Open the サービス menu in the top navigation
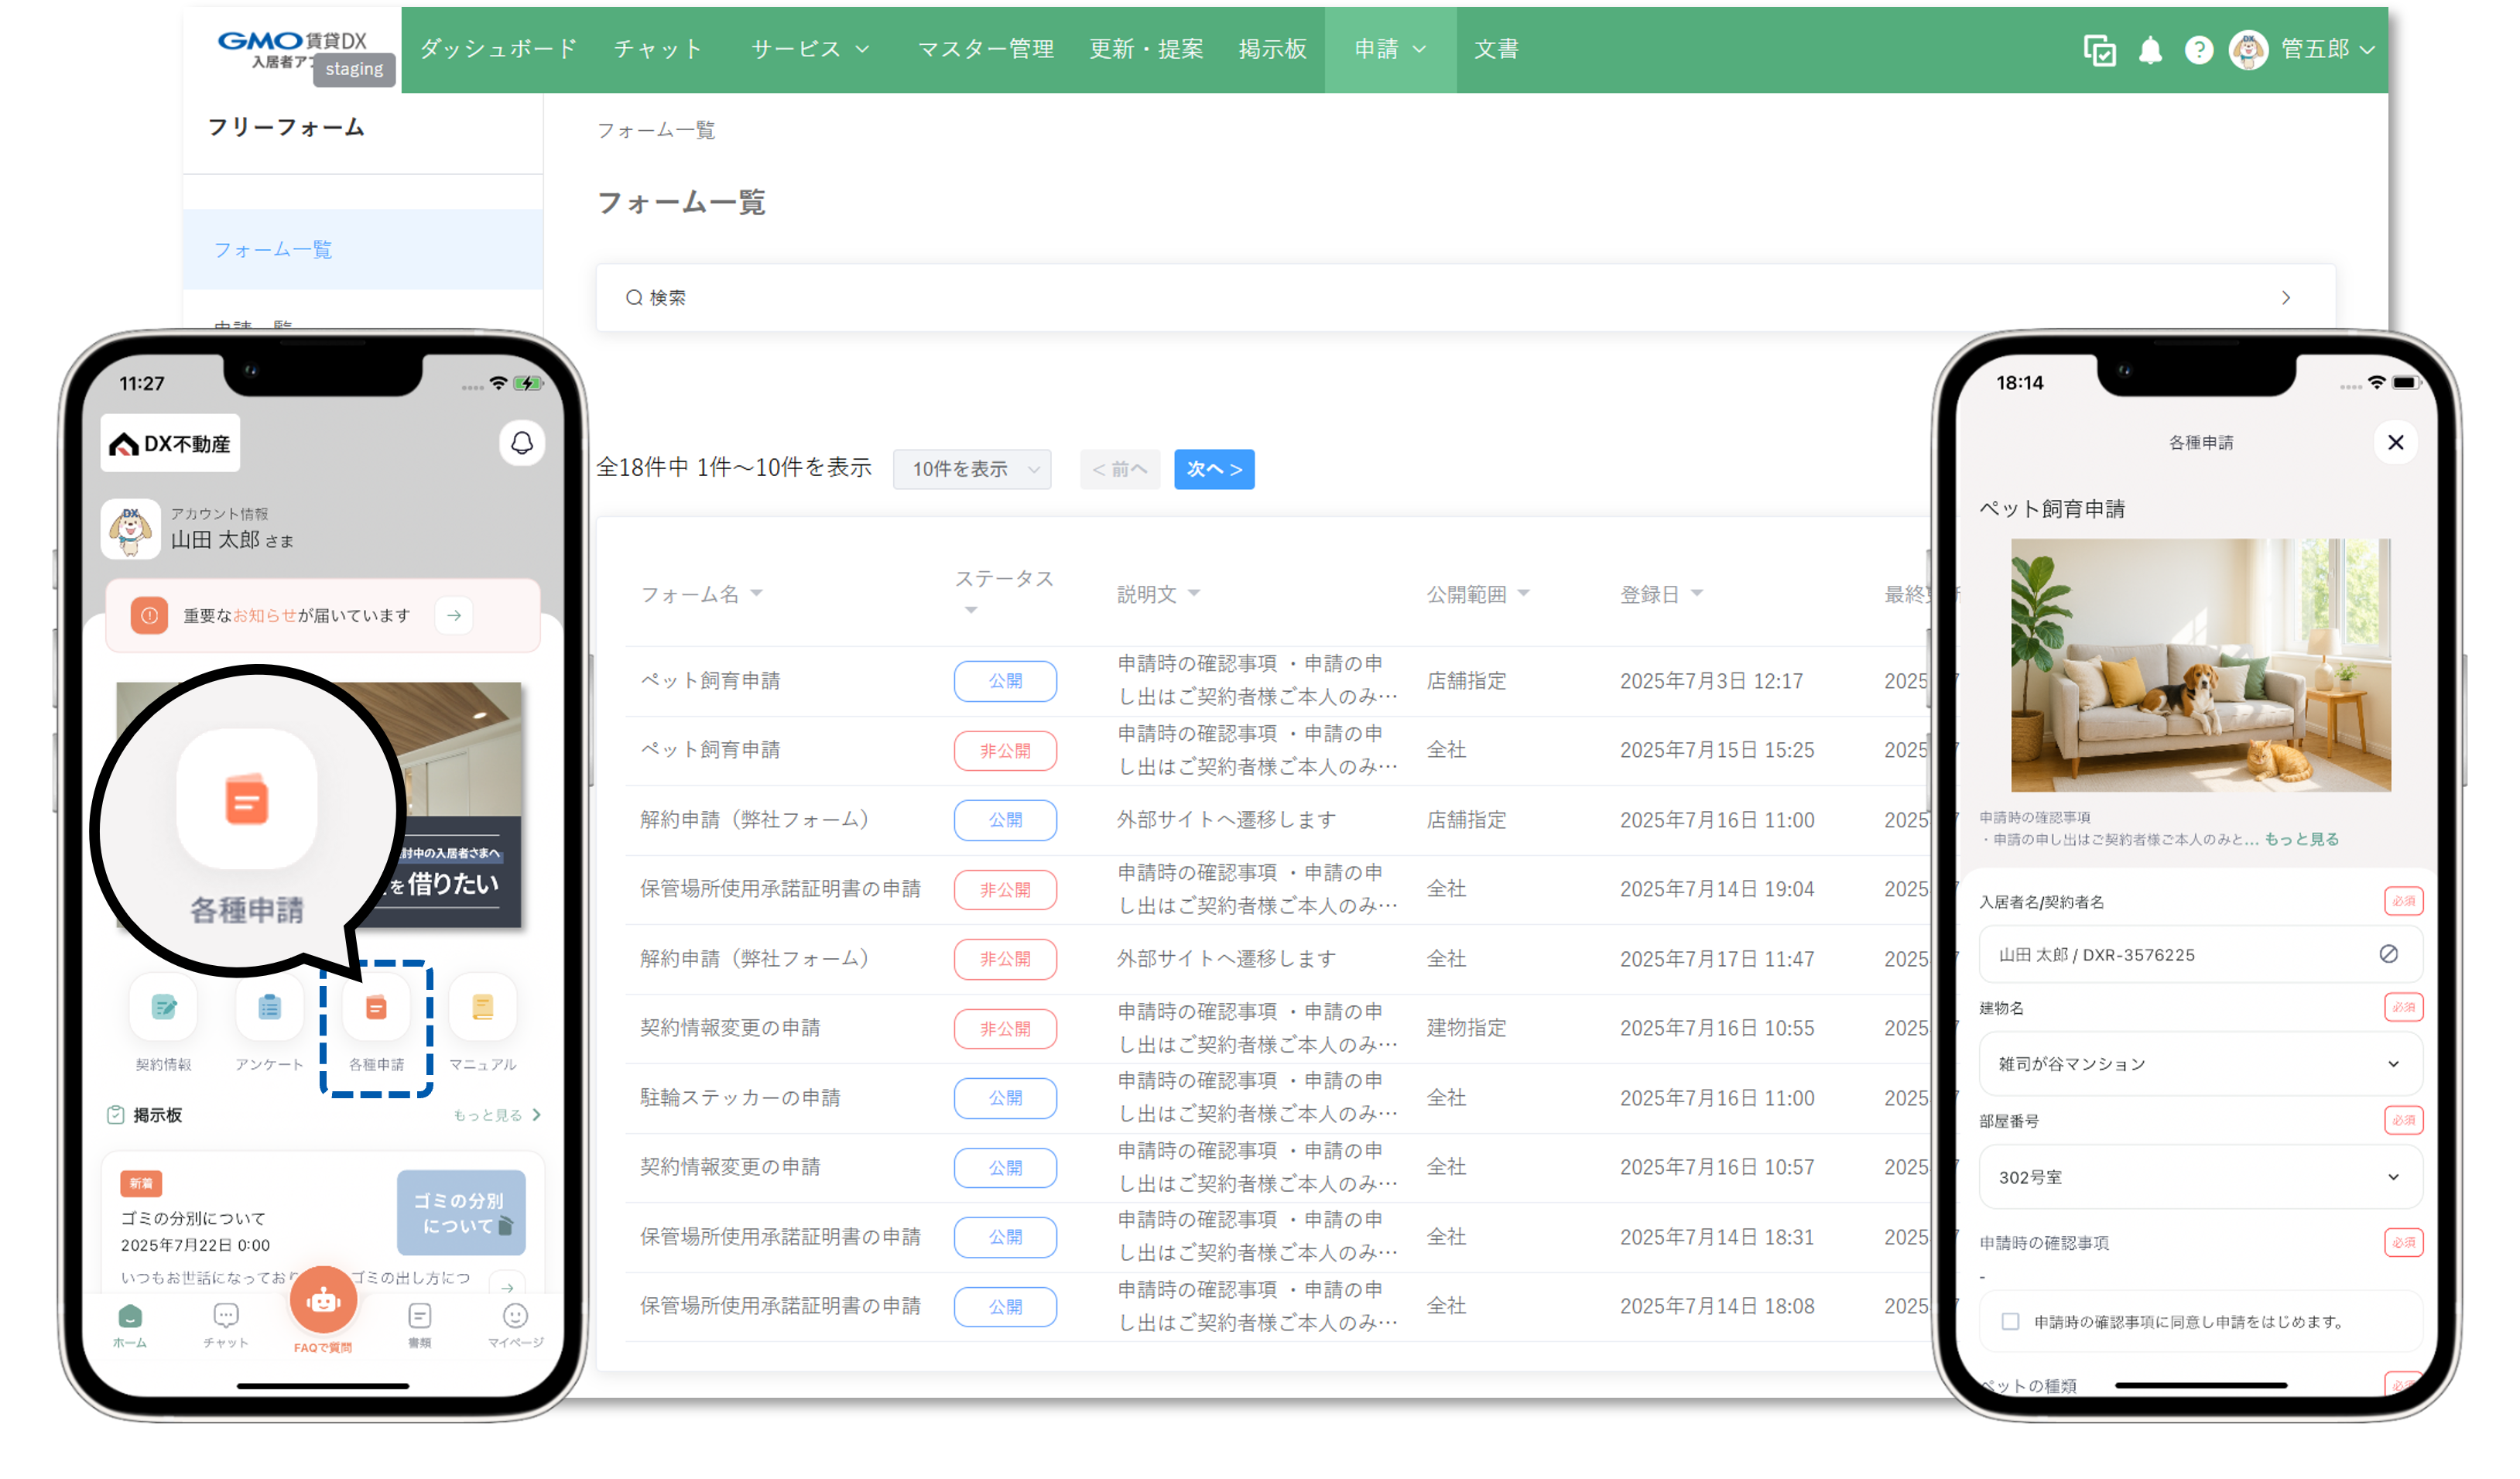The width and height of the screenshot is (2520, 1479). tap(808, 49)
